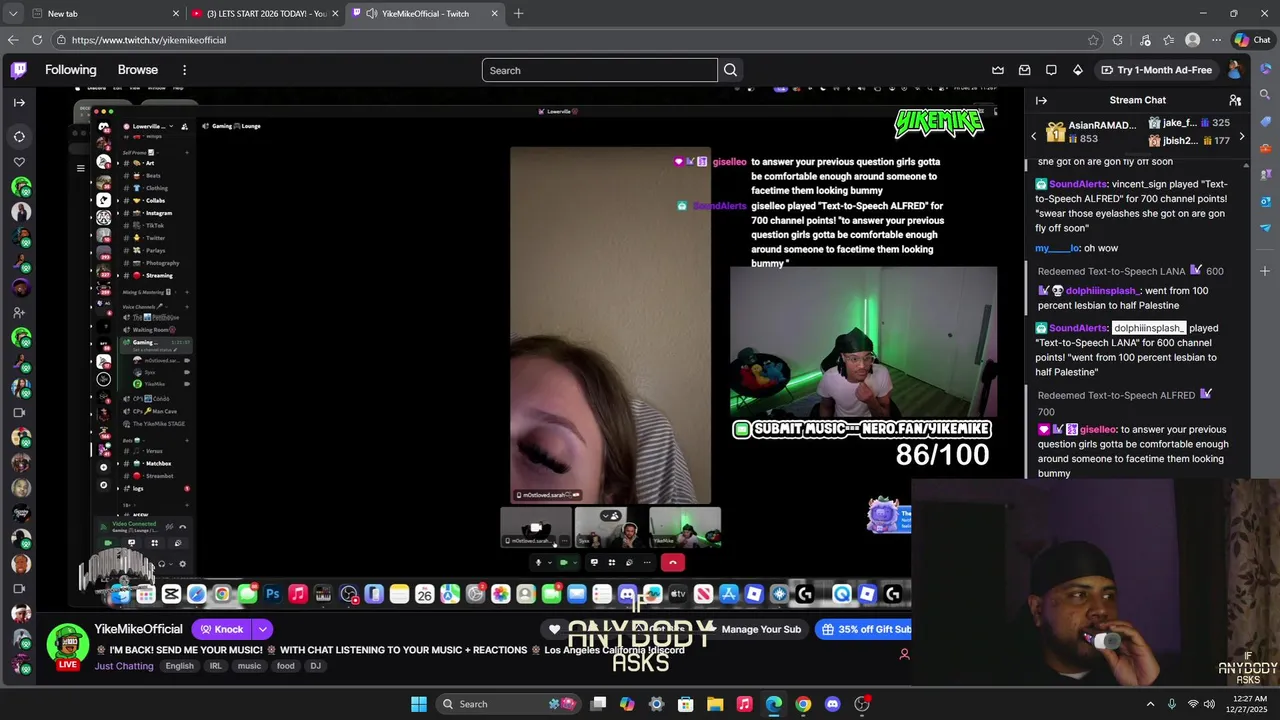The height and width of the screenshot is (720, 1280).
Task: Open the Edge sidebar shopping tag icon
Action: point(1265,121)
